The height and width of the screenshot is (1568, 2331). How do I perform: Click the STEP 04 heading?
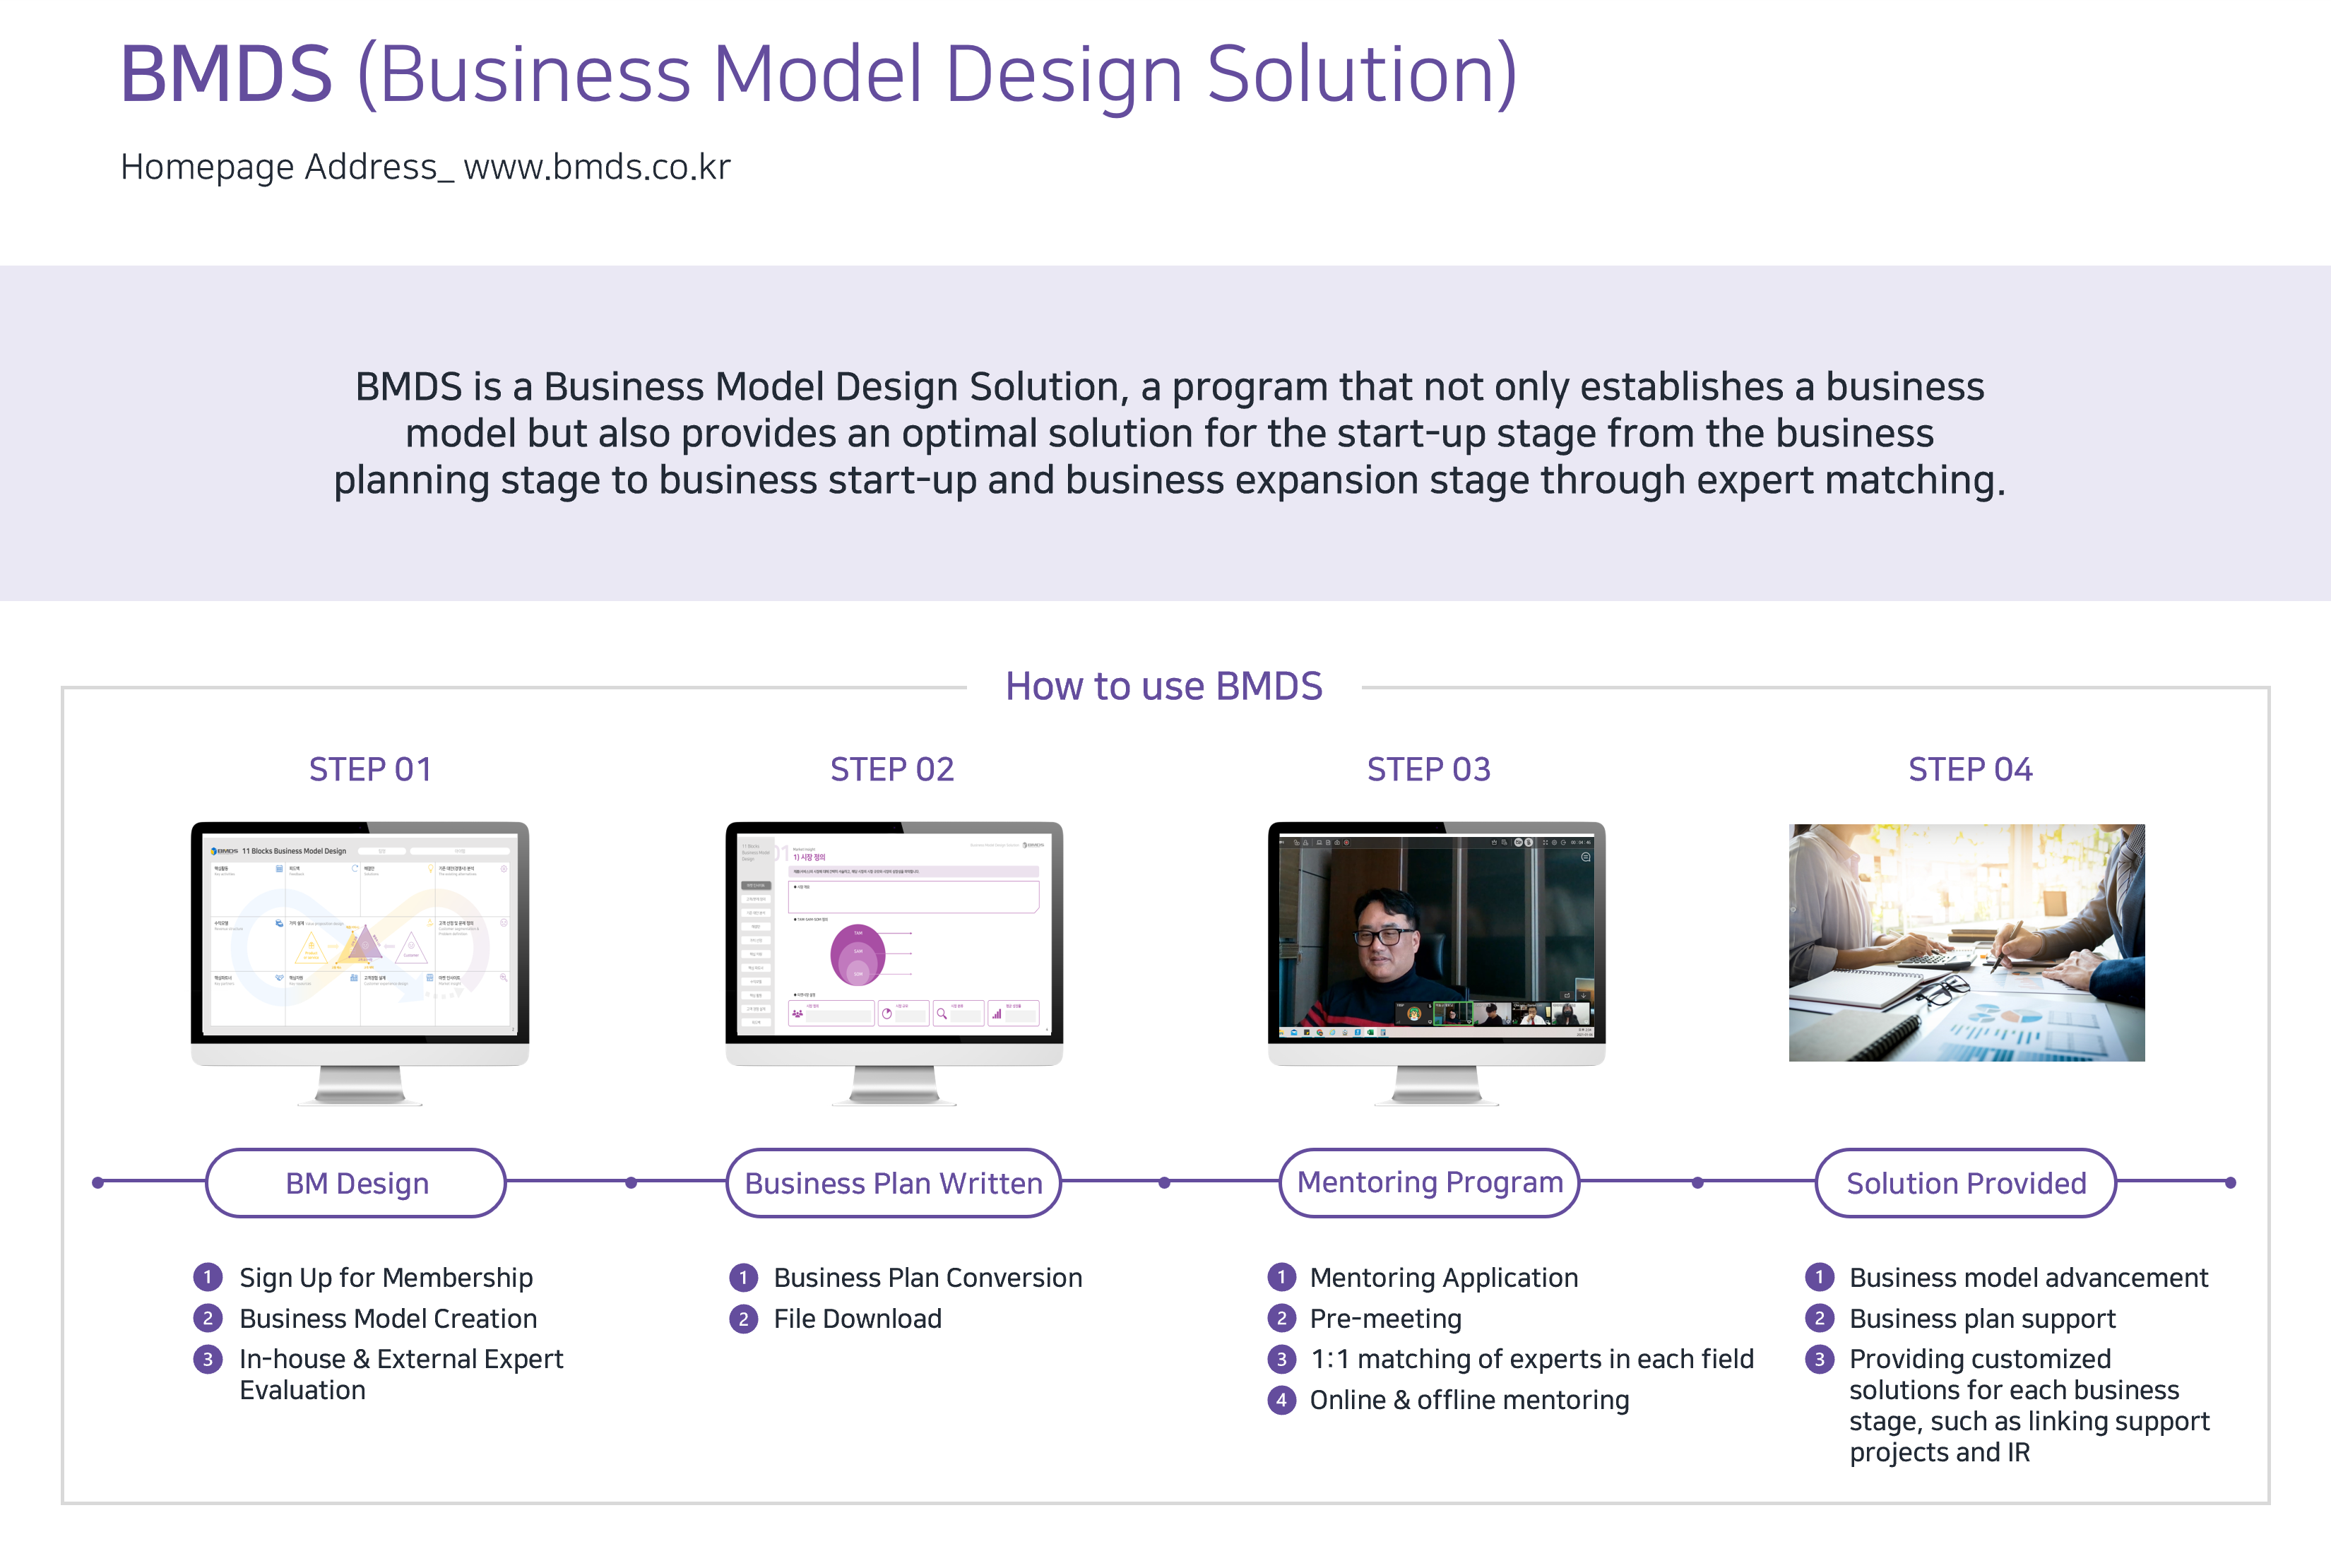pyautogui.click(x=1970, y=769)
